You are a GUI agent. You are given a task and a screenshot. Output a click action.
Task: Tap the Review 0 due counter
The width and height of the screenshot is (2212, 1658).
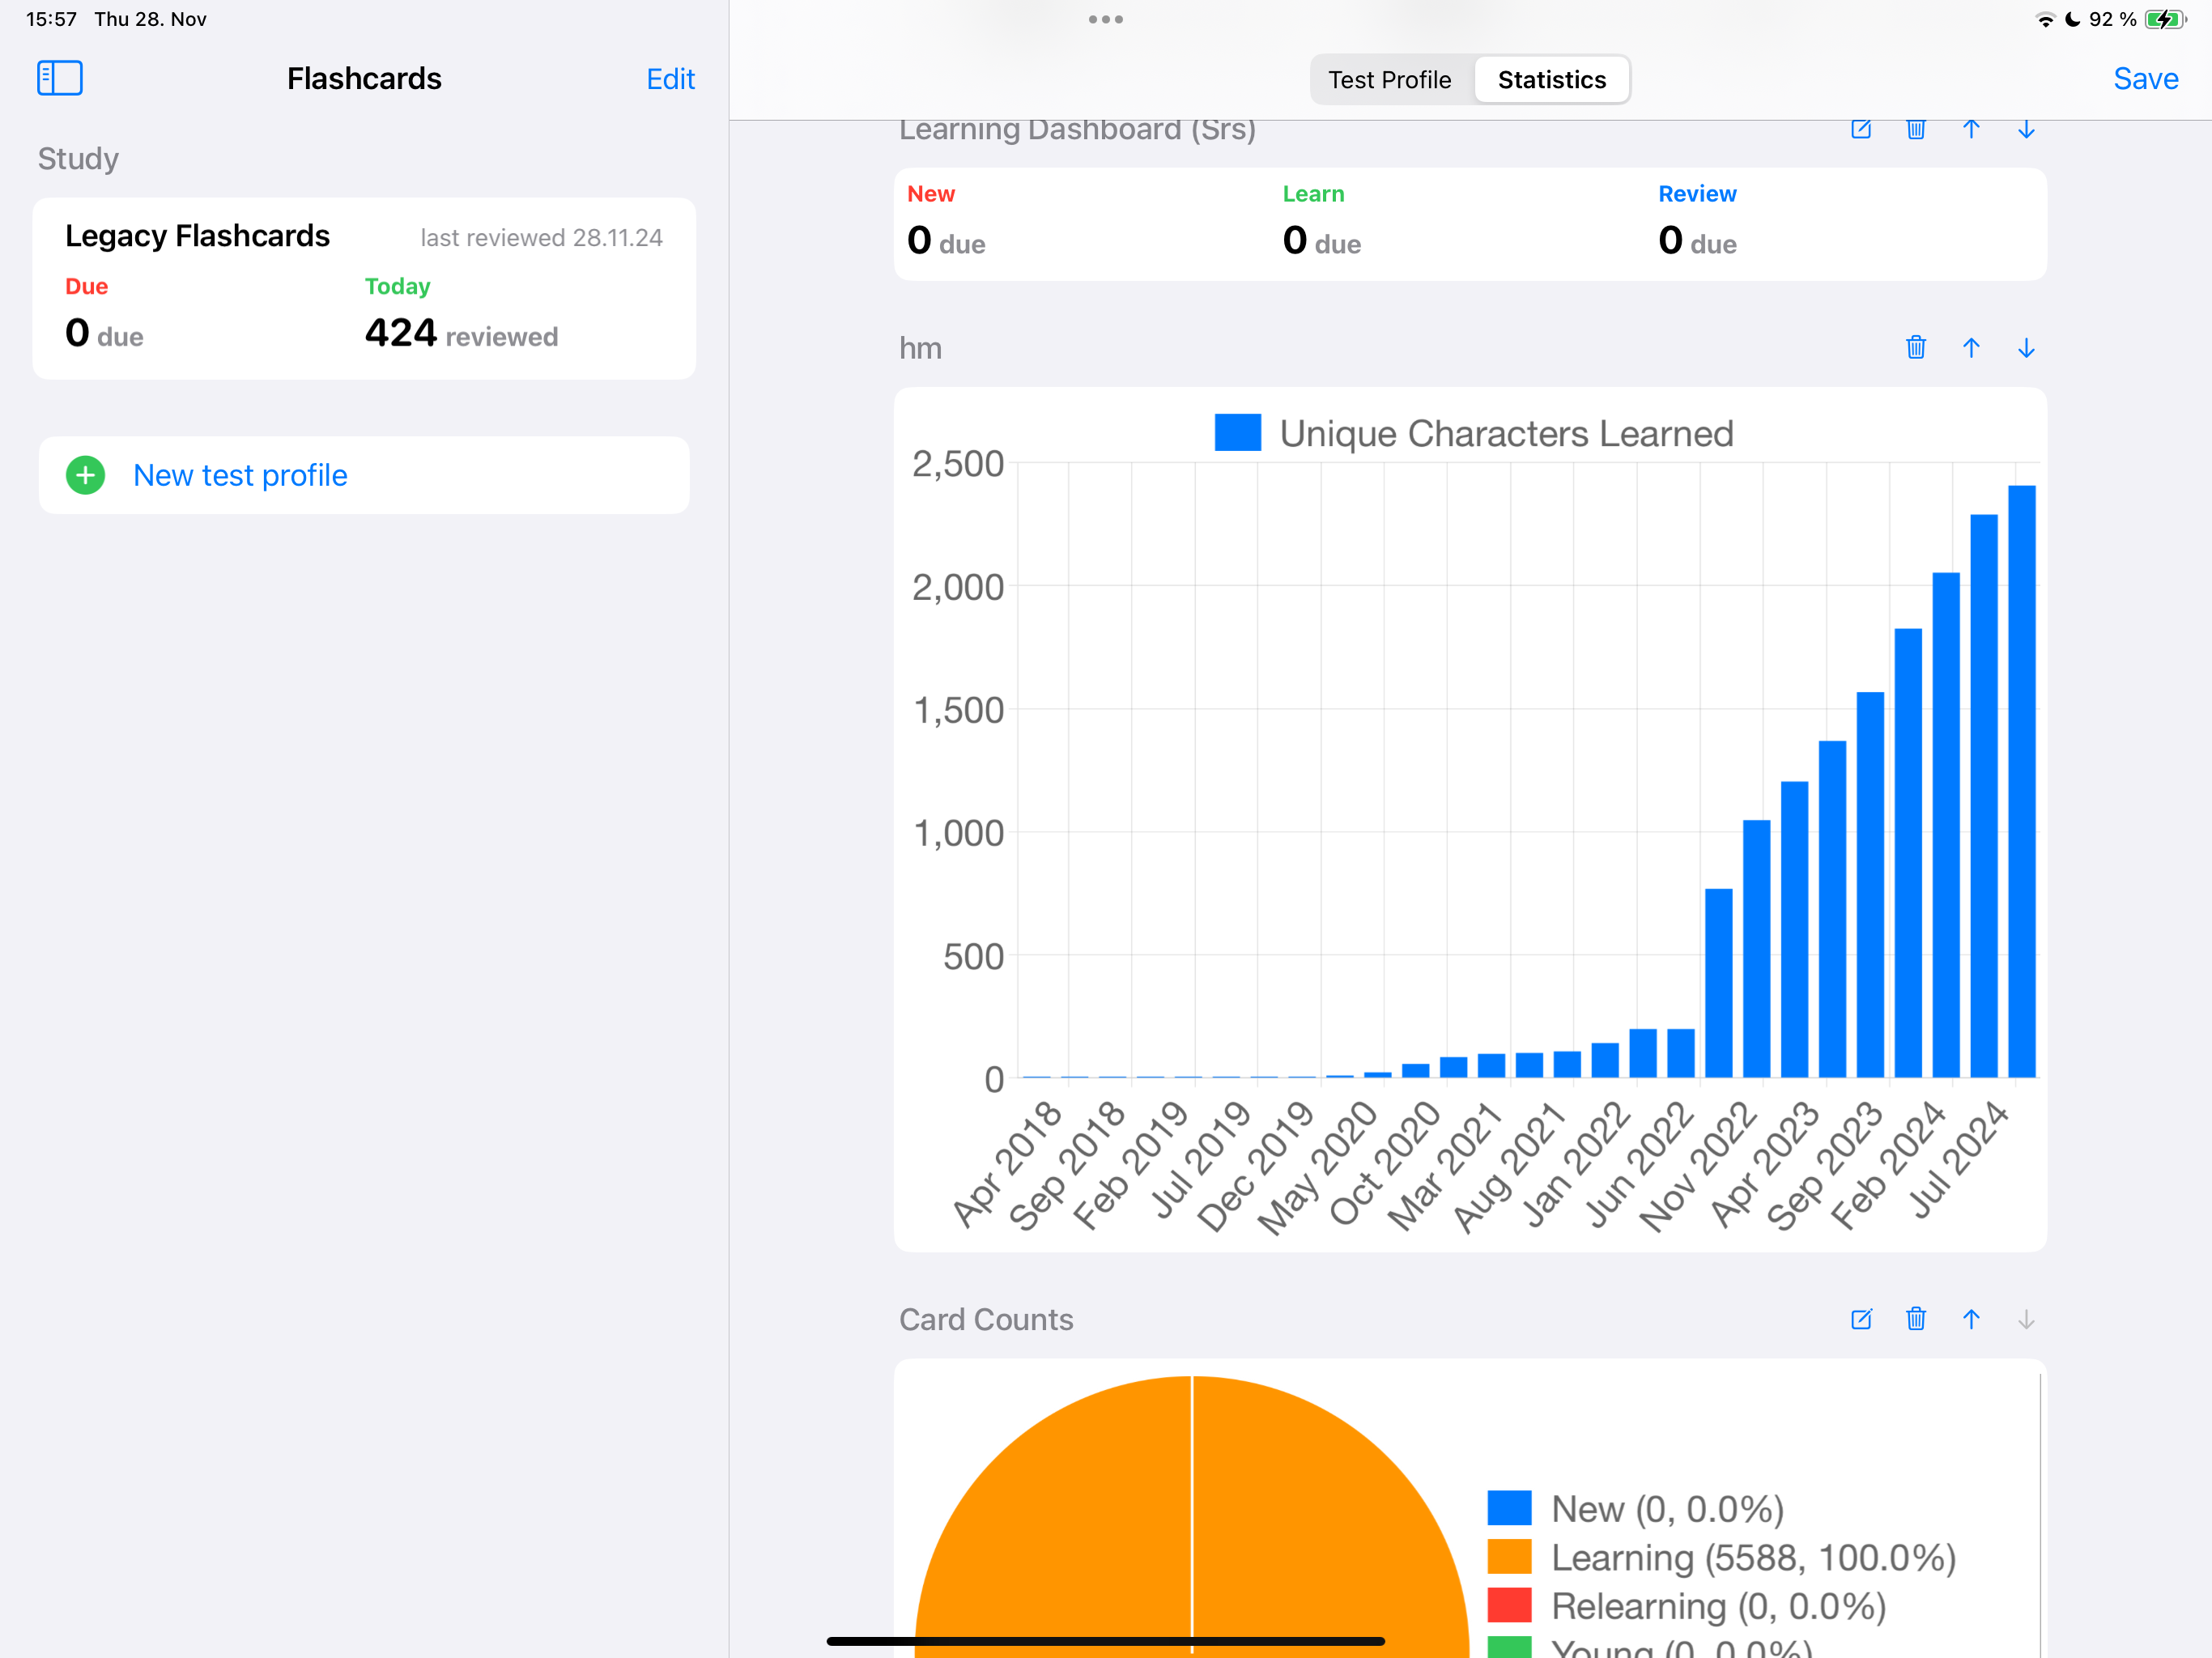coord(1697,222)
